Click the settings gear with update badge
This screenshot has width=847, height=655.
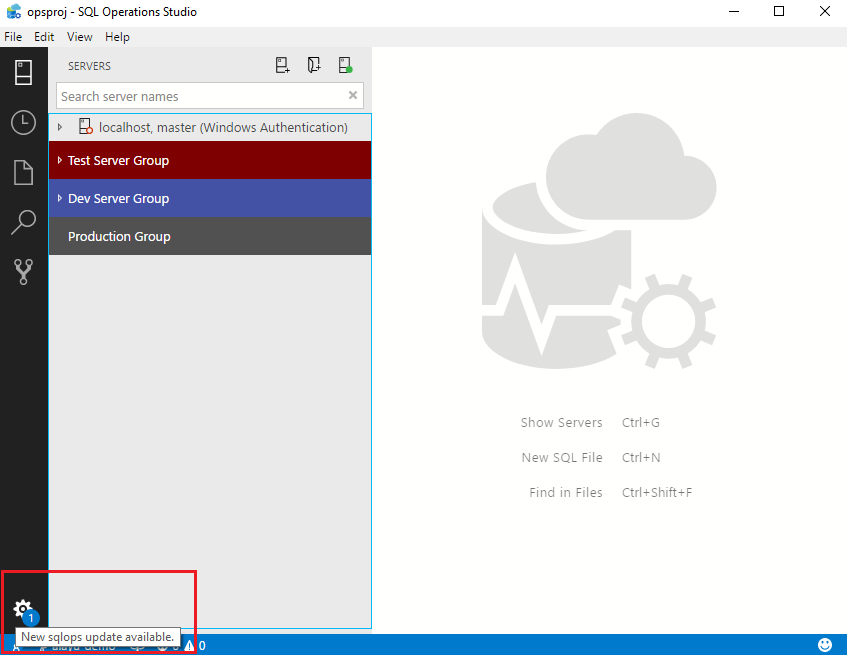23,609
